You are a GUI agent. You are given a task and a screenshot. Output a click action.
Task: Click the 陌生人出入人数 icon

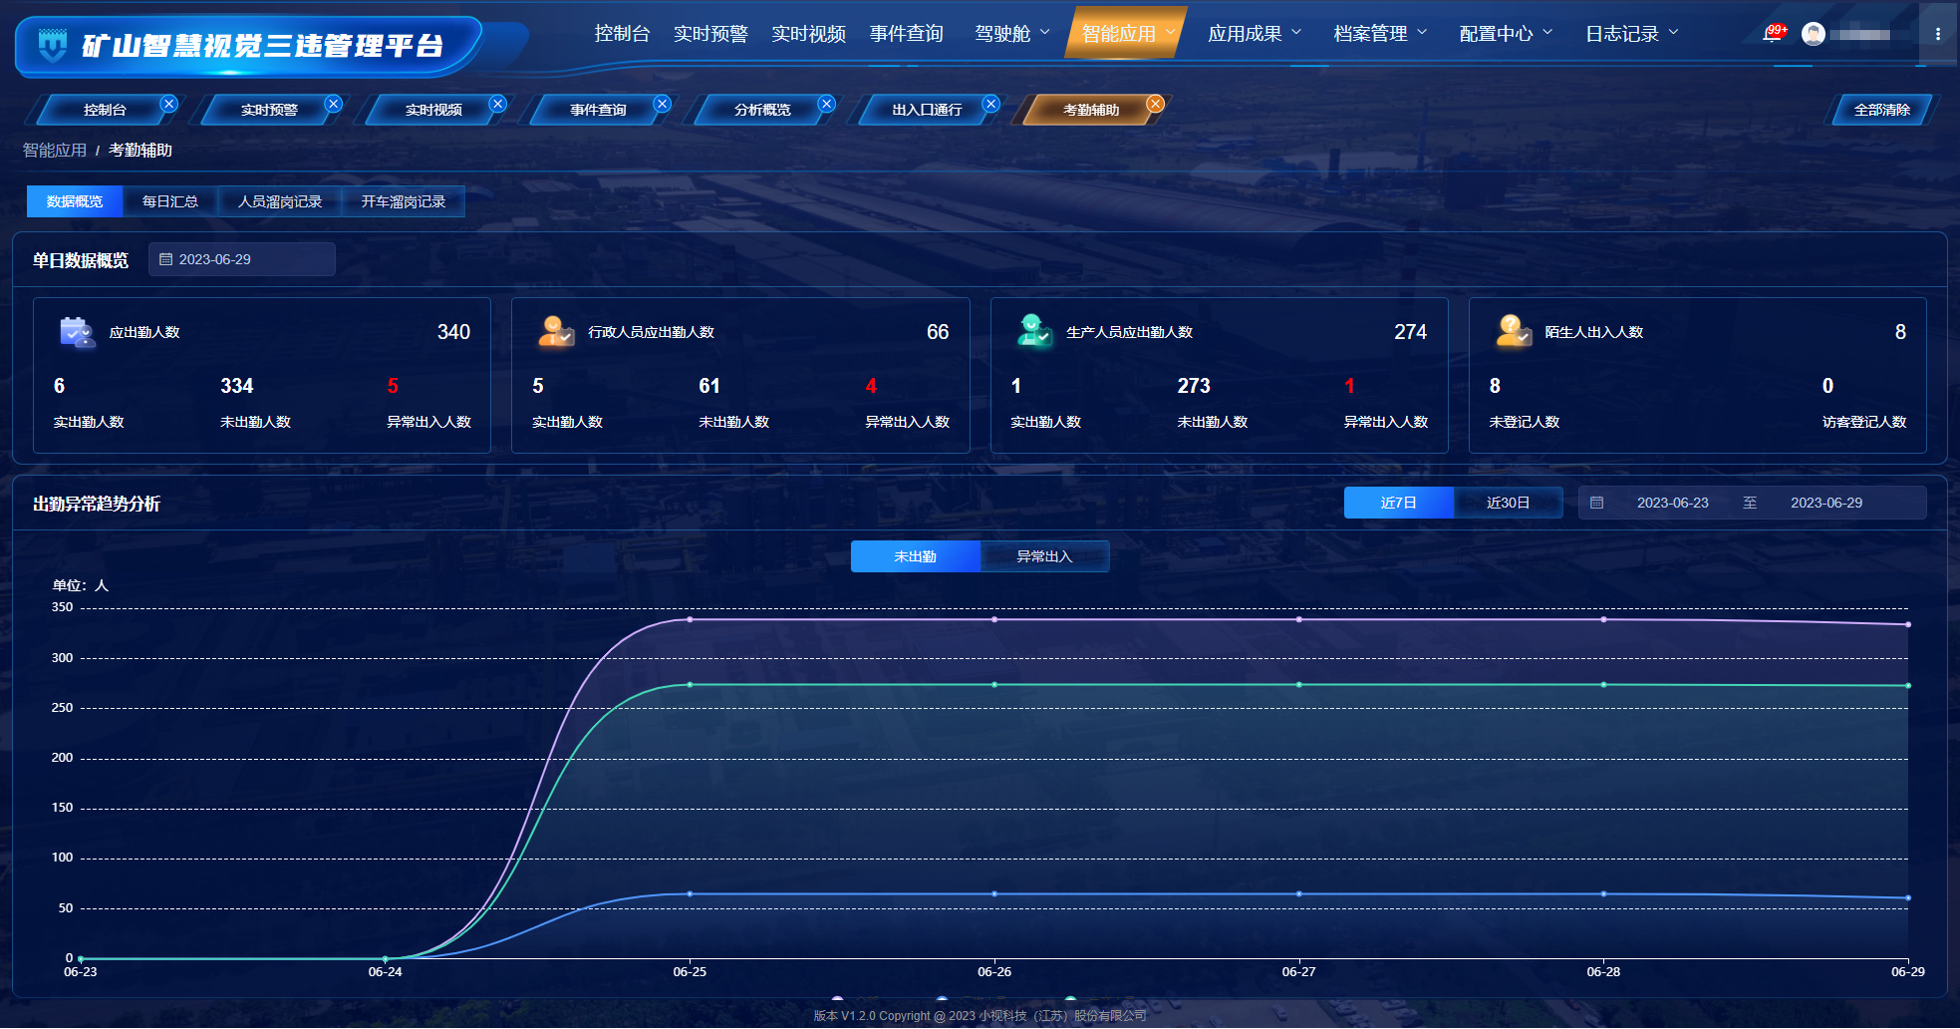coord(1512,332)
